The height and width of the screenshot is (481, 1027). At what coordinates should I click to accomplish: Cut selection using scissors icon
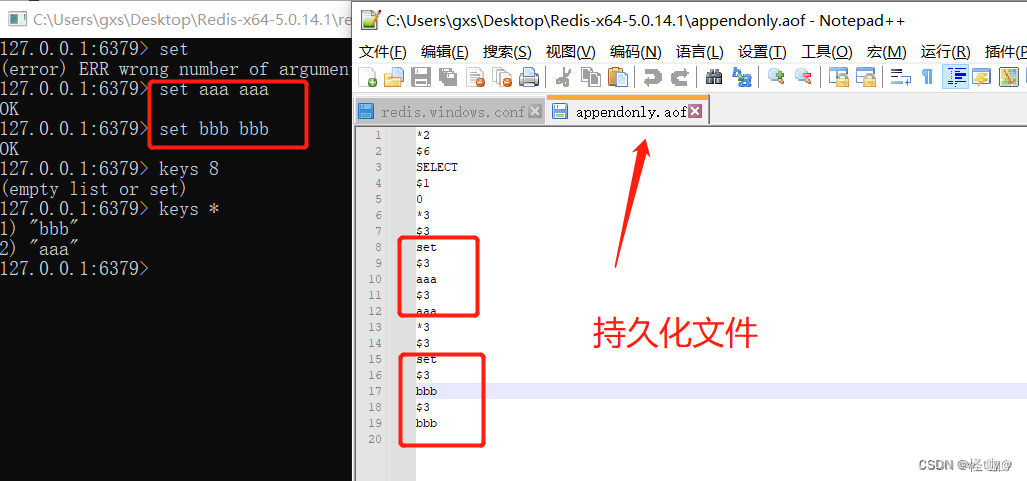pos(563,77)
